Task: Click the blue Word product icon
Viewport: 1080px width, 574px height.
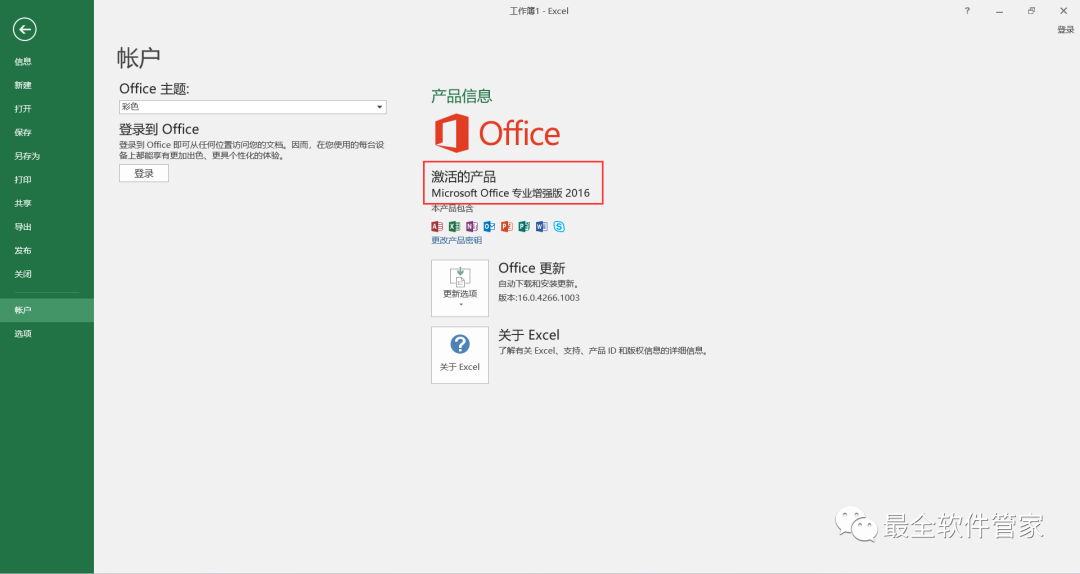Action: (541, 226)
